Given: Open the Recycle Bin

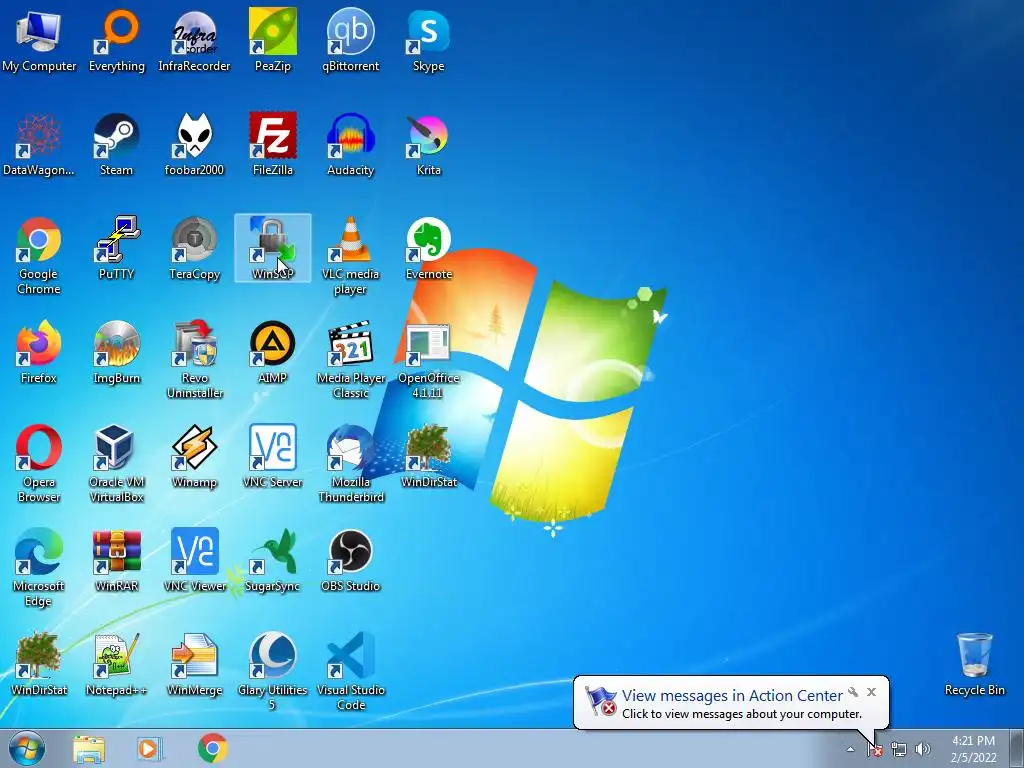Looking at the screenshot, I should pyautogui.click(x=974, y=664).
